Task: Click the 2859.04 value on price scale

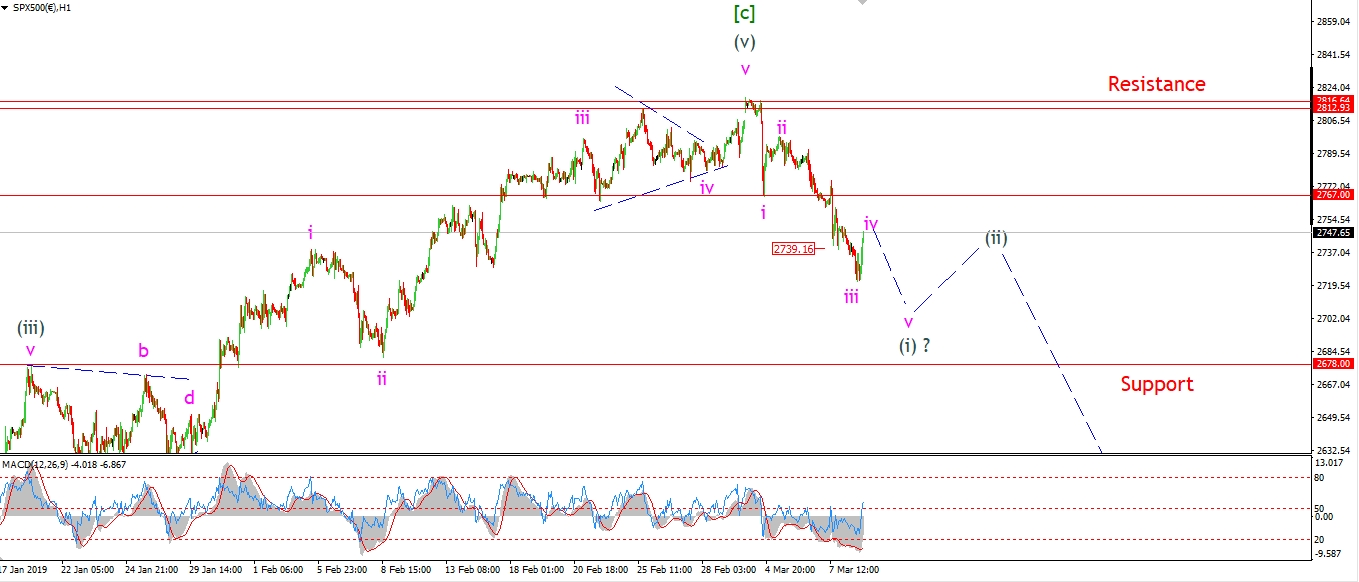Action: (x=1334, y=22)
